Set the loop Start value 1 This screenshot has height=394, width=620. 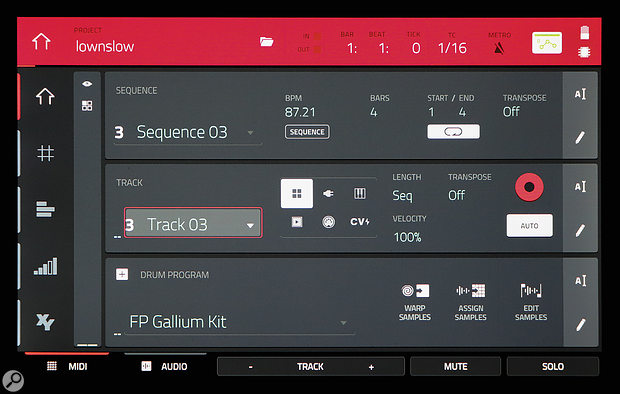click(432, 112)
